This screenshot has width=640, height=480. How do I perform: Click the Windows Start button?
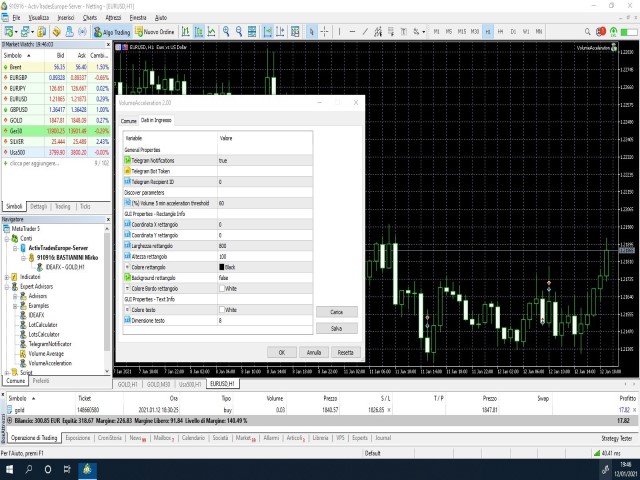pyautogui.click(x=9, y=469)
